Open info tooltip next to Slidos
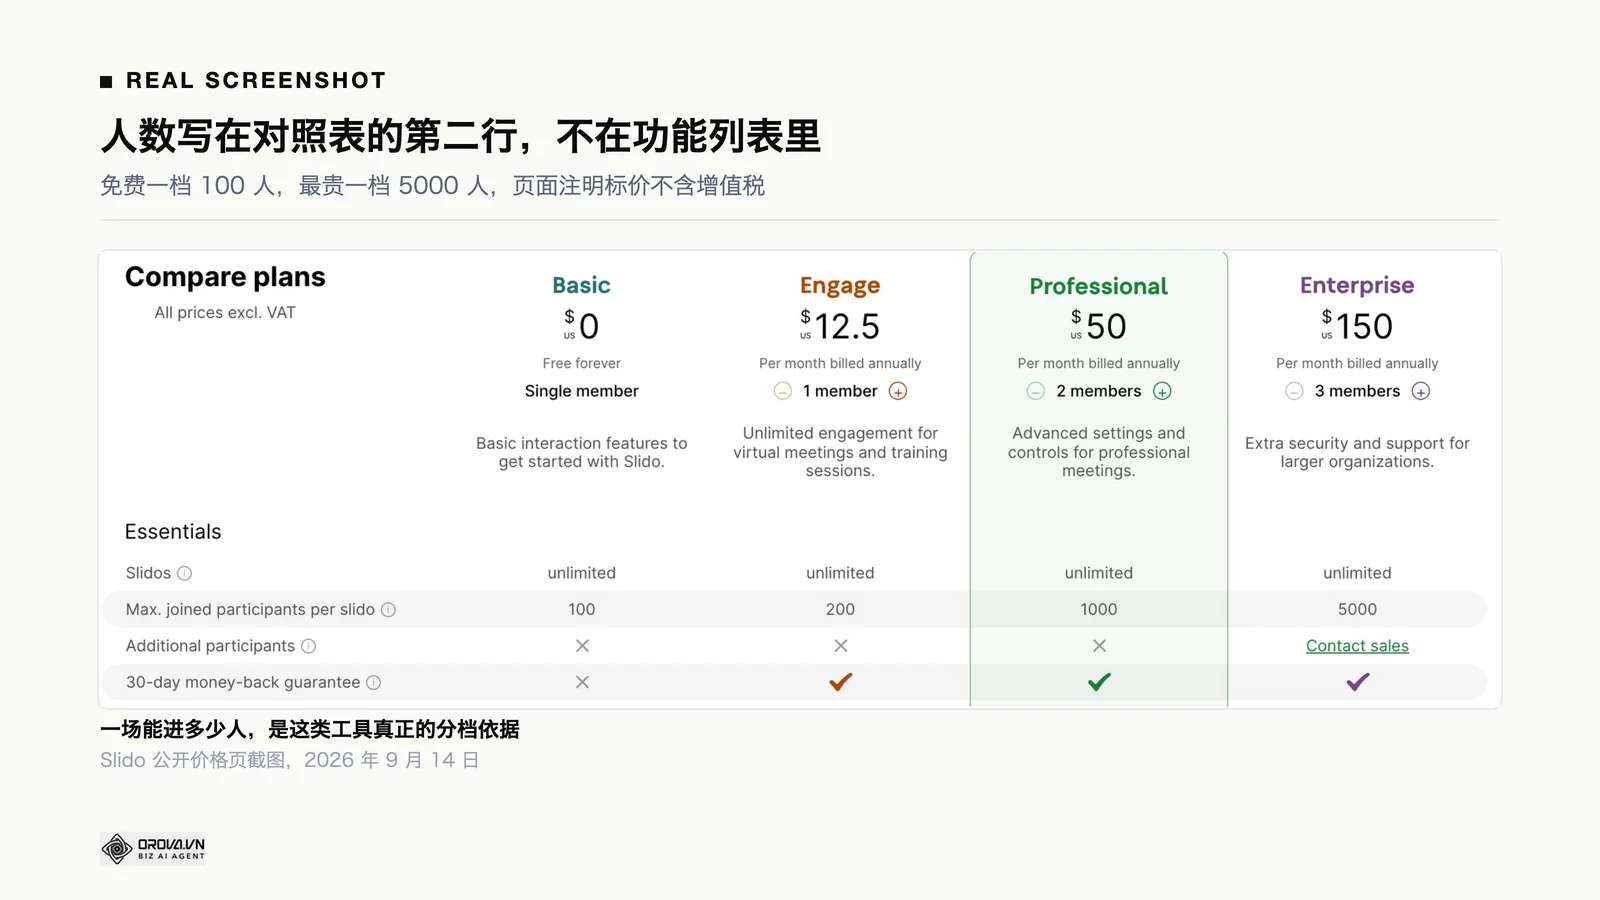Viewport: 1600px width, 900px height. (184, 573)
